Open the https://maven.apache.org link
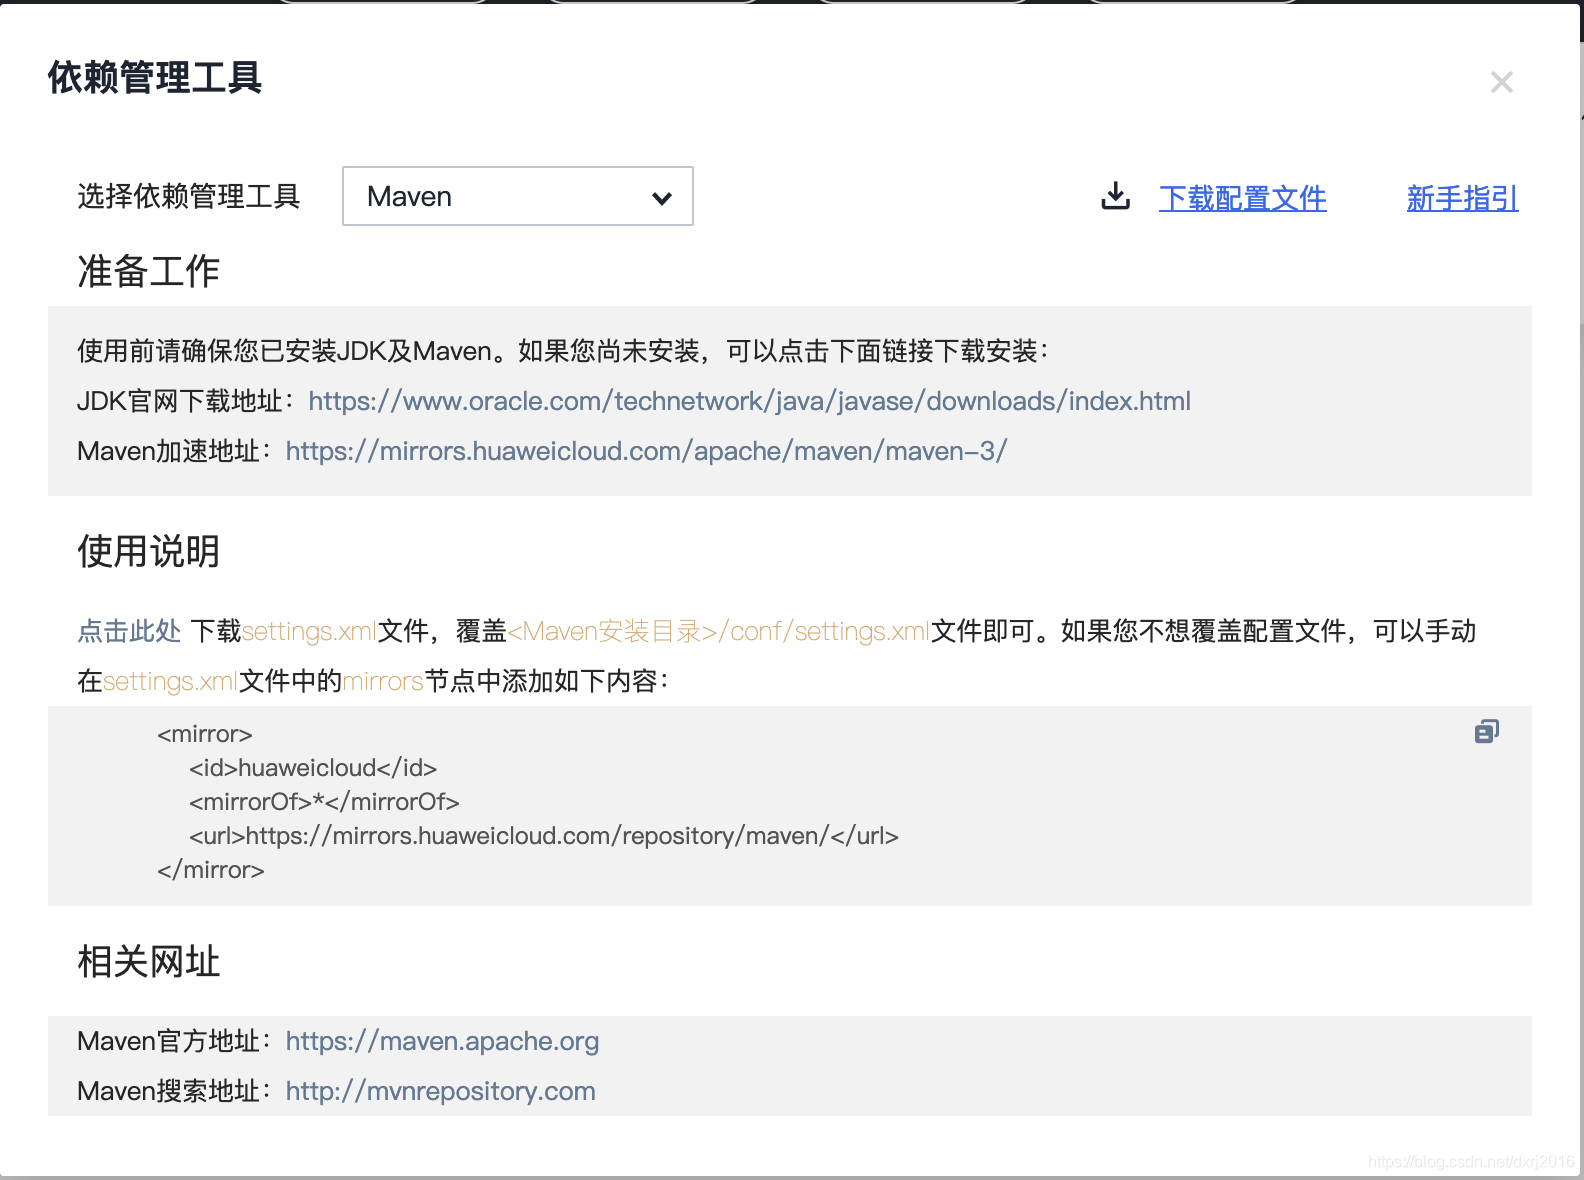This screenshot has height=1180, width=1584. coord(442,1041)
